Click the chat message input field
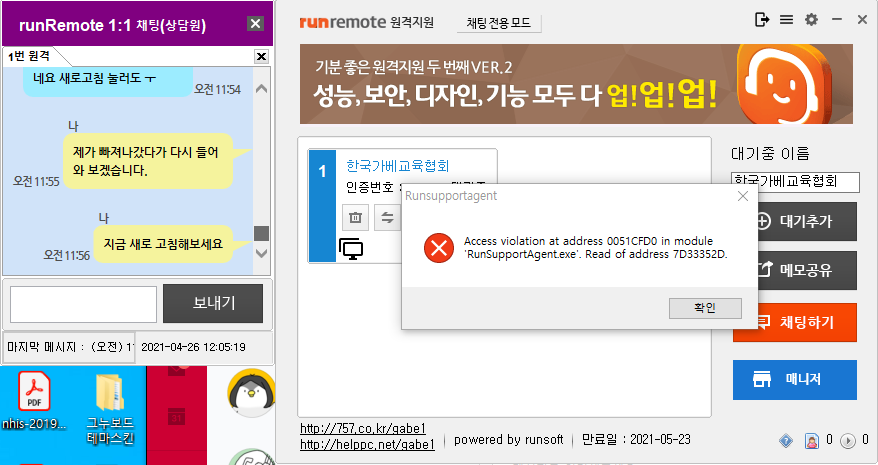 click(83, 304)
